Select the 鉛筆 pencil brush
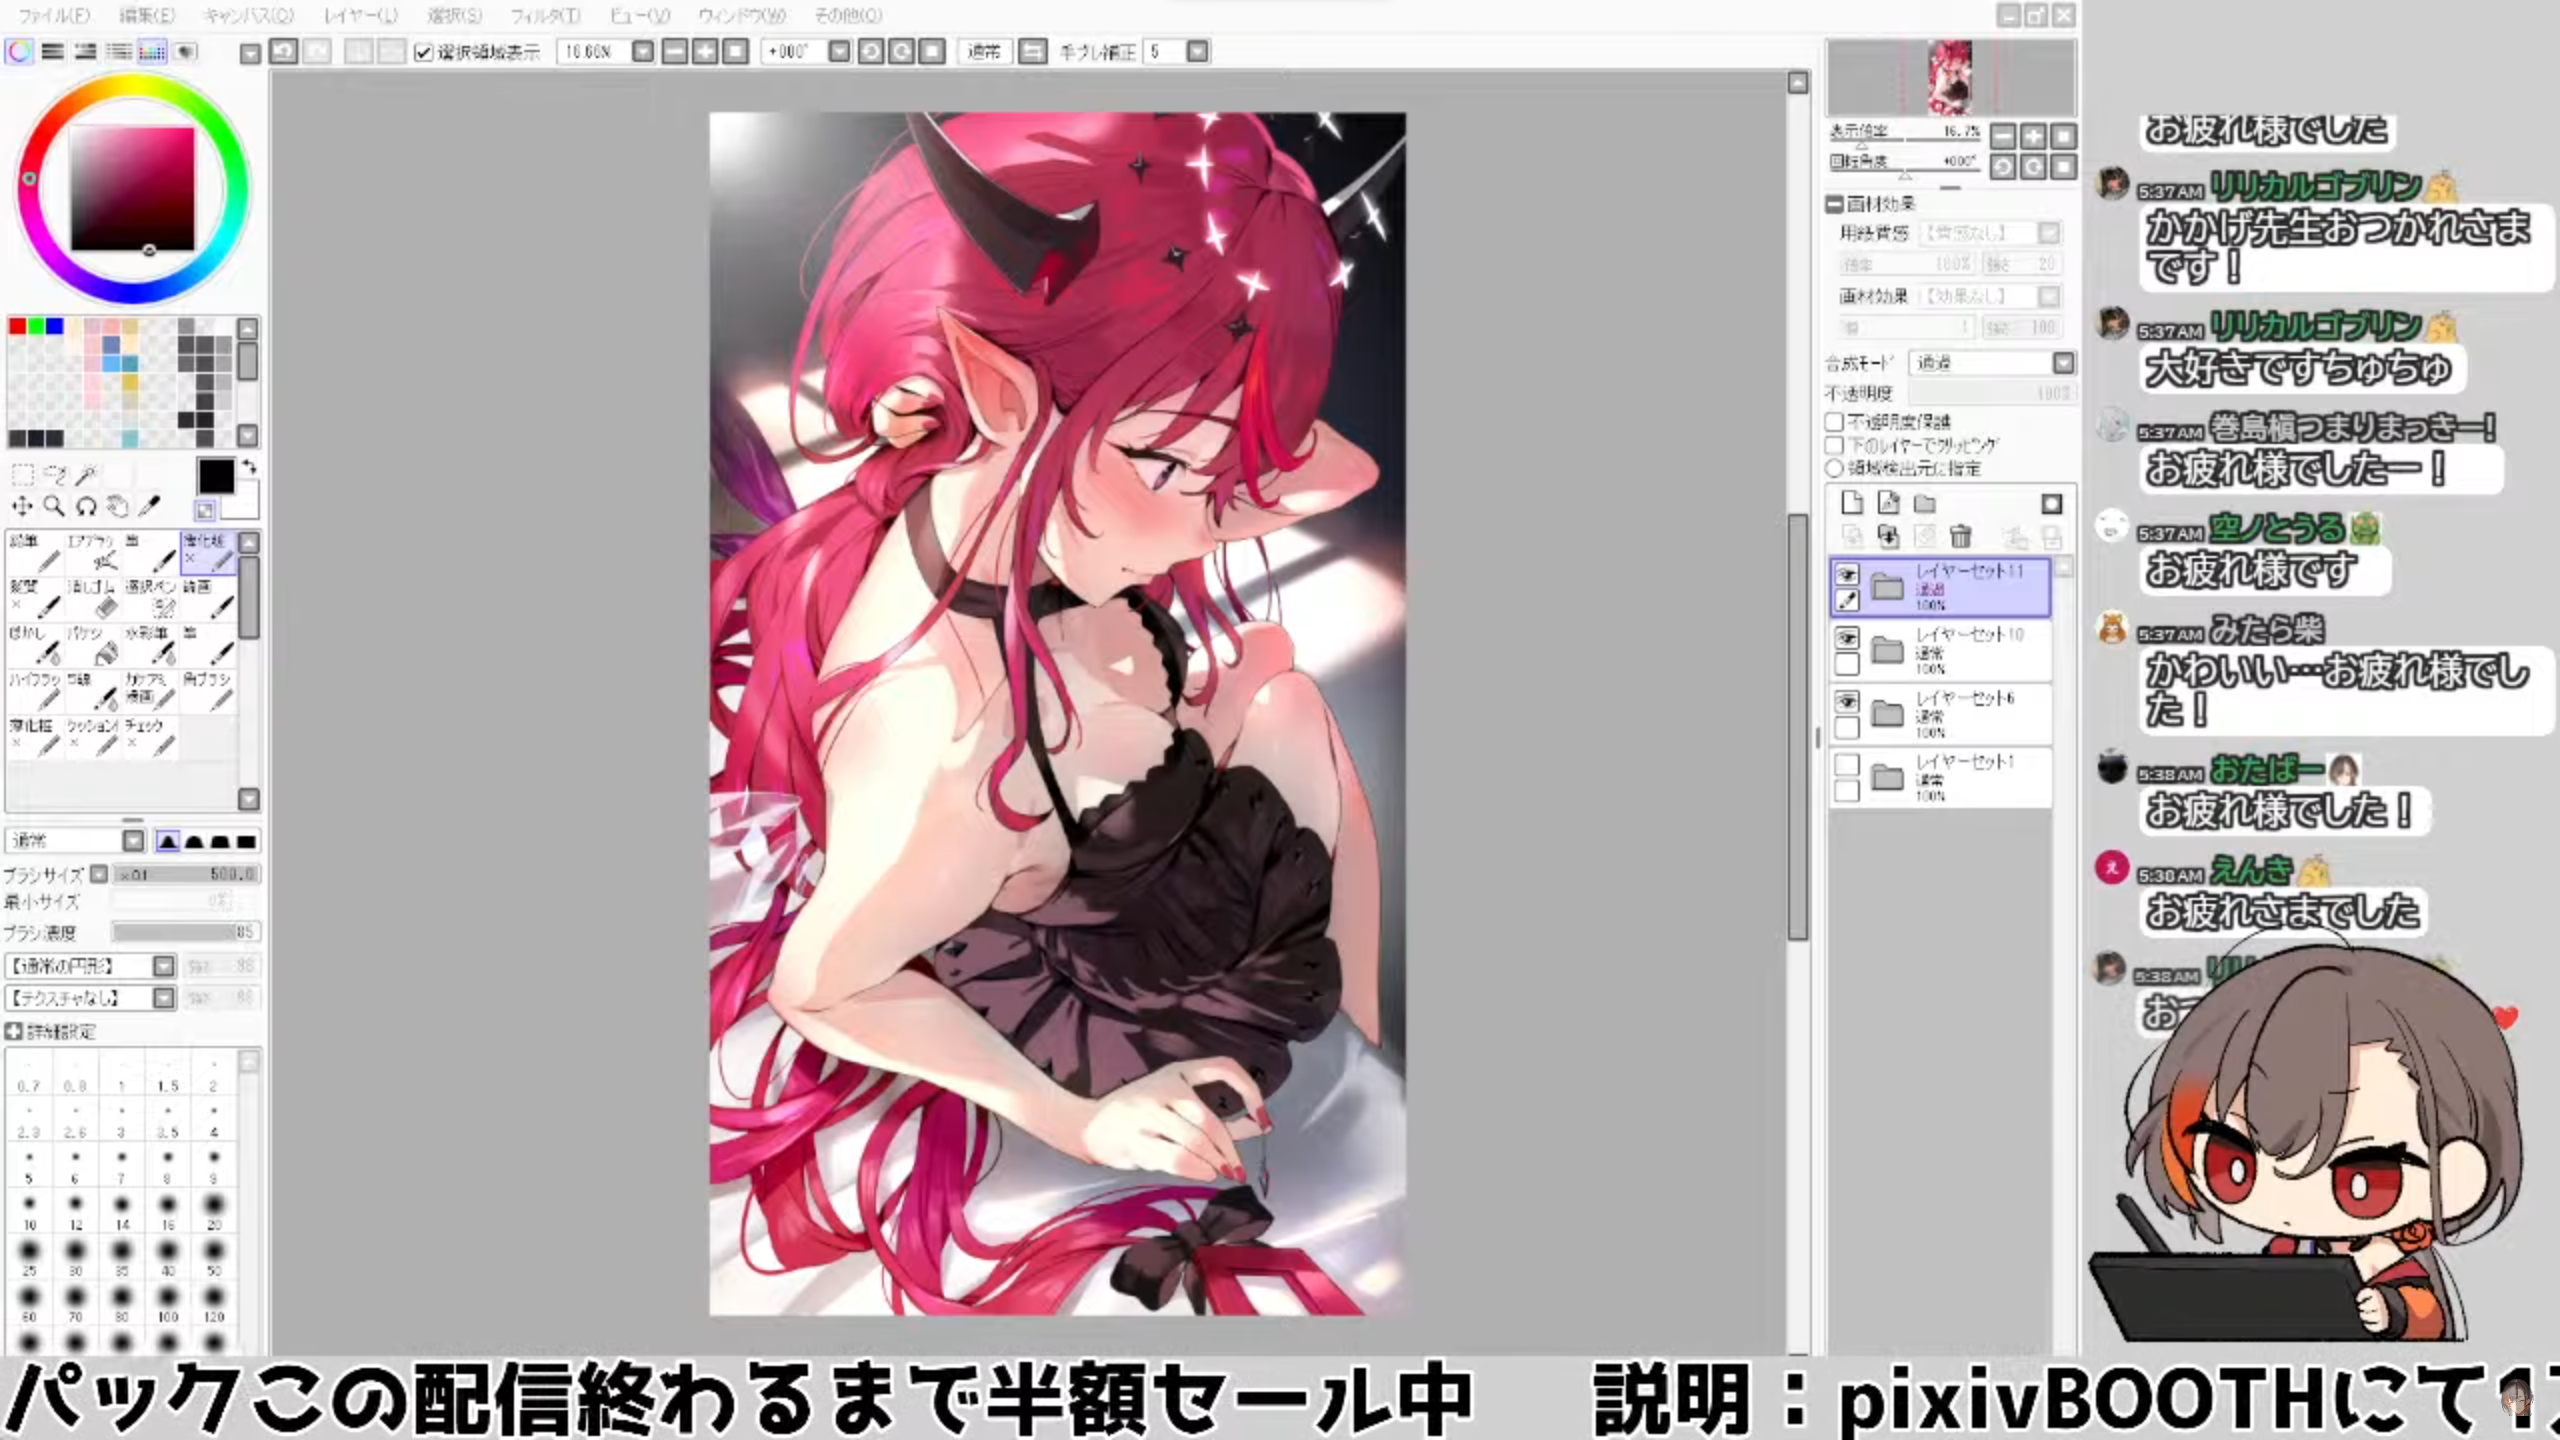This screenshot has height=1440, width=2560. coord(35,552)
